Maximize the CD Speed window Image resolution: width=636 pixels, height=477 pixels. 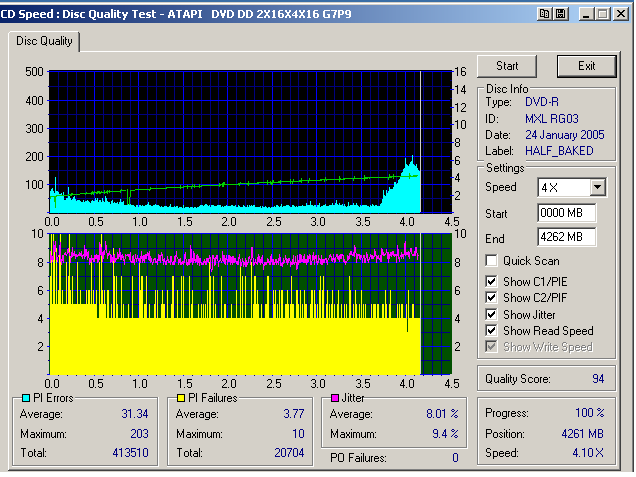click(x=603, y=14)
